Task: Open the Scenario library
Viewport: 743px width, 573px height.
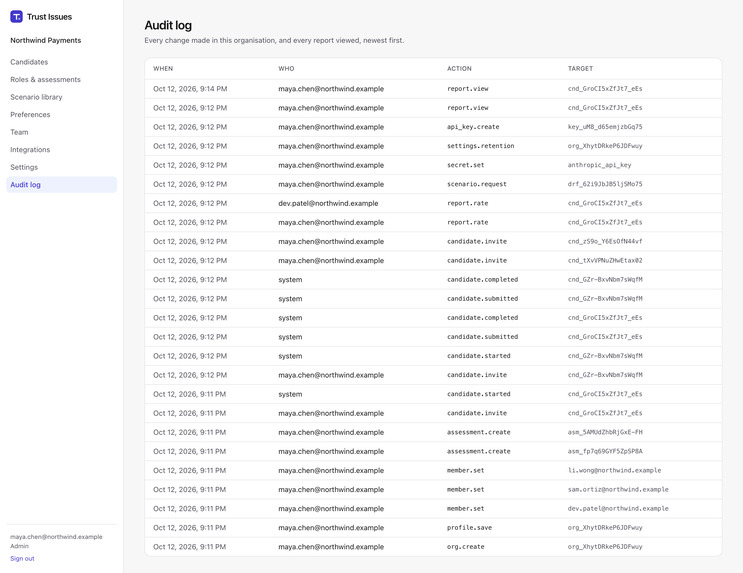Action: tap(36, 97)
